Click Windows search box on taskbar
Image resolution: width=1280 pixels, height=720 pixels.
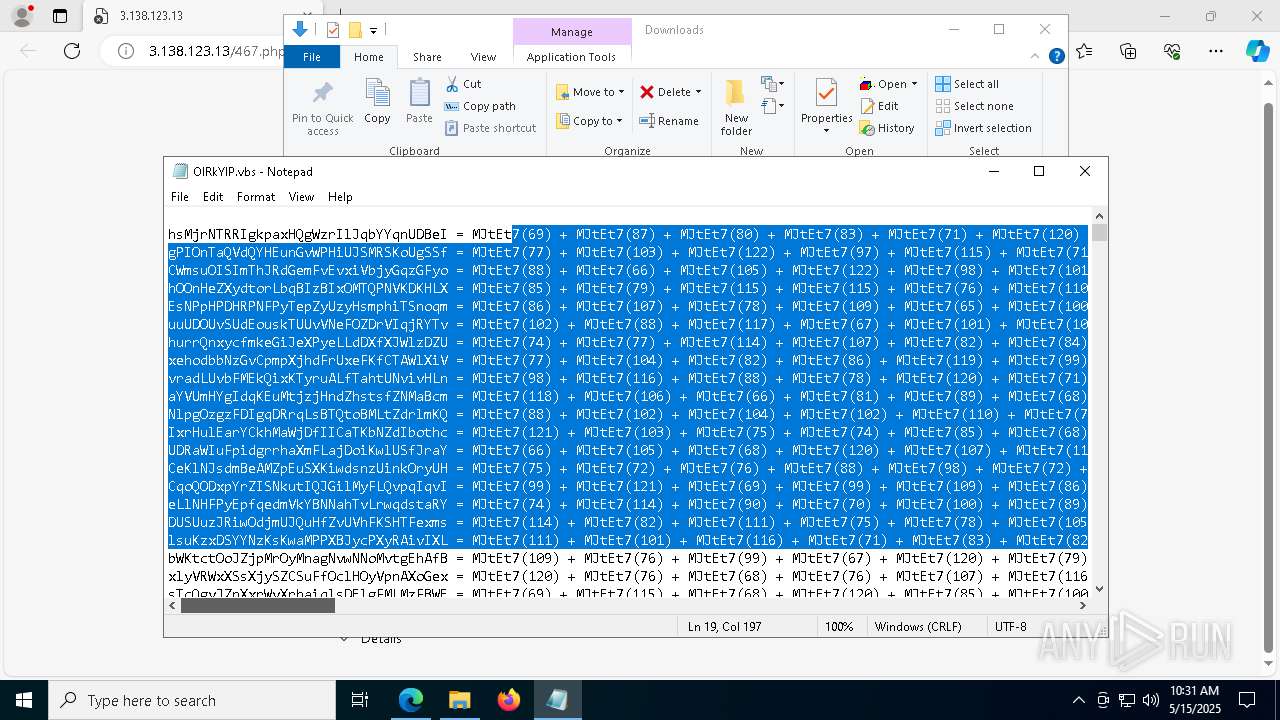191,700
